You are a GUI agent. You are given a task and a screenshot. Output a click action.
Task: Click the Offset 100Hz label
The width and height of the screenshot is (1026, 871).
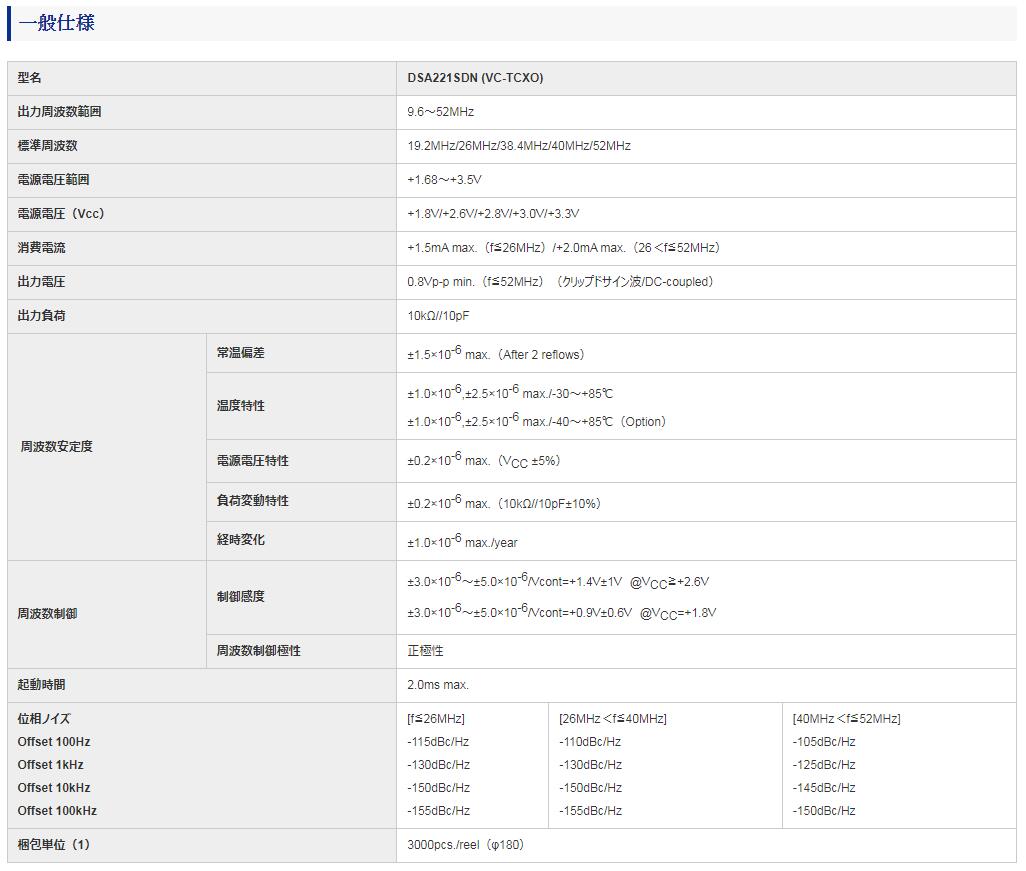coord(54,741)
